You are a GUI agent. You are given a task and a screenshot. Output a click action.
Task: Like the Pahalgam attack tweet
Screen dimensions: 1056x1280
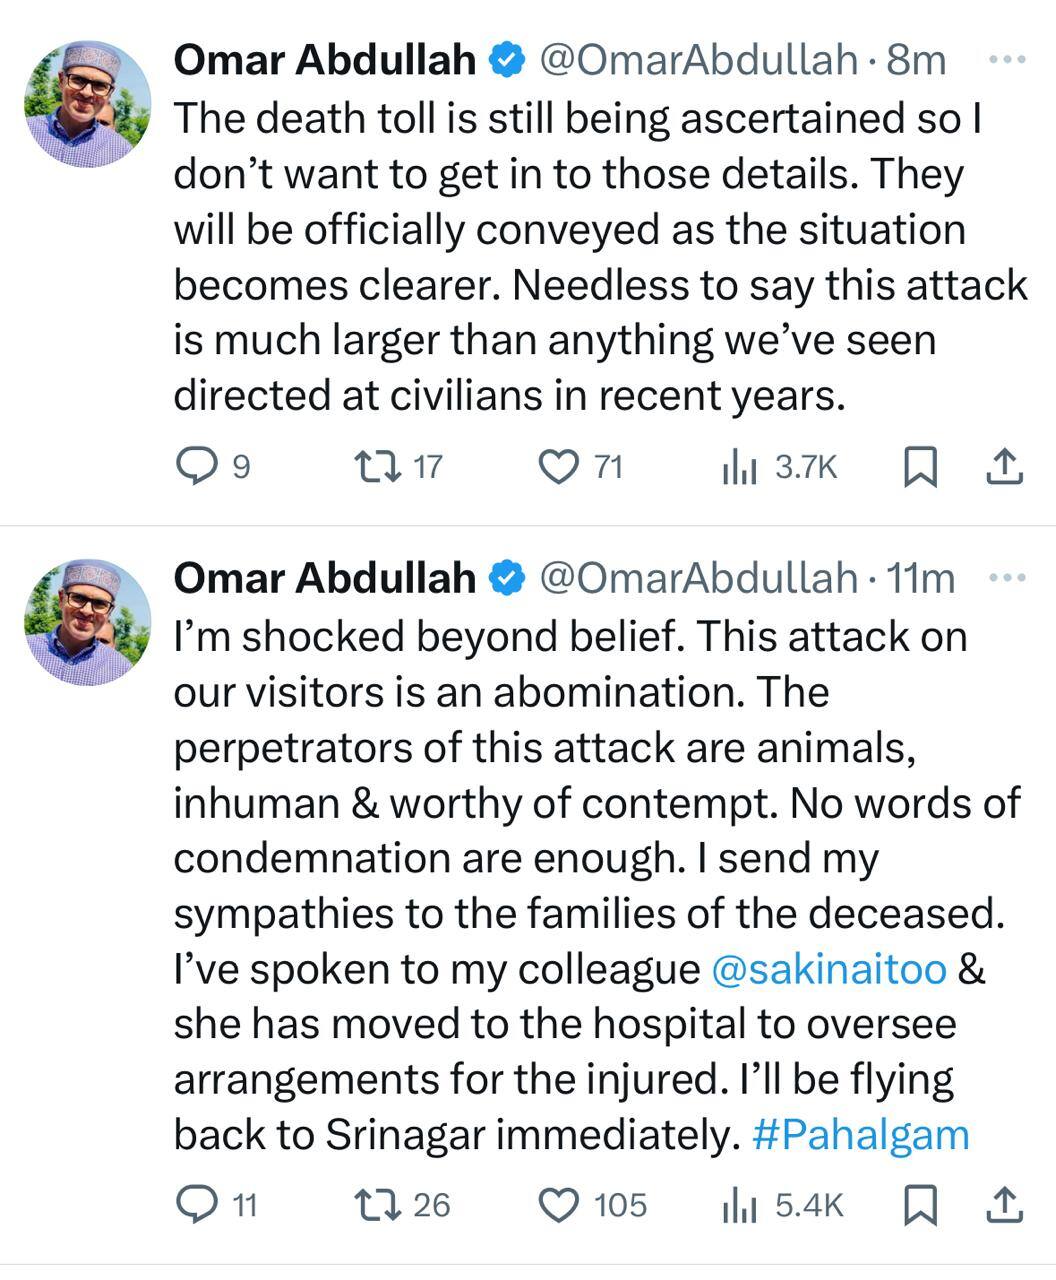point(559,1205)
